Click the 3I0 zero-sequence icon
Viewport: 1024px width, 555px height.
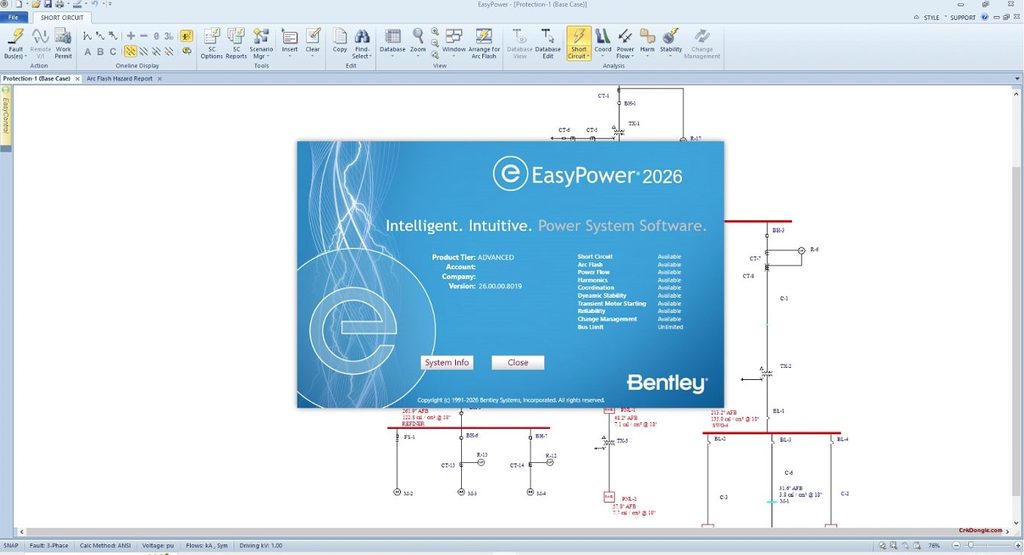click(x=169, y=36)
